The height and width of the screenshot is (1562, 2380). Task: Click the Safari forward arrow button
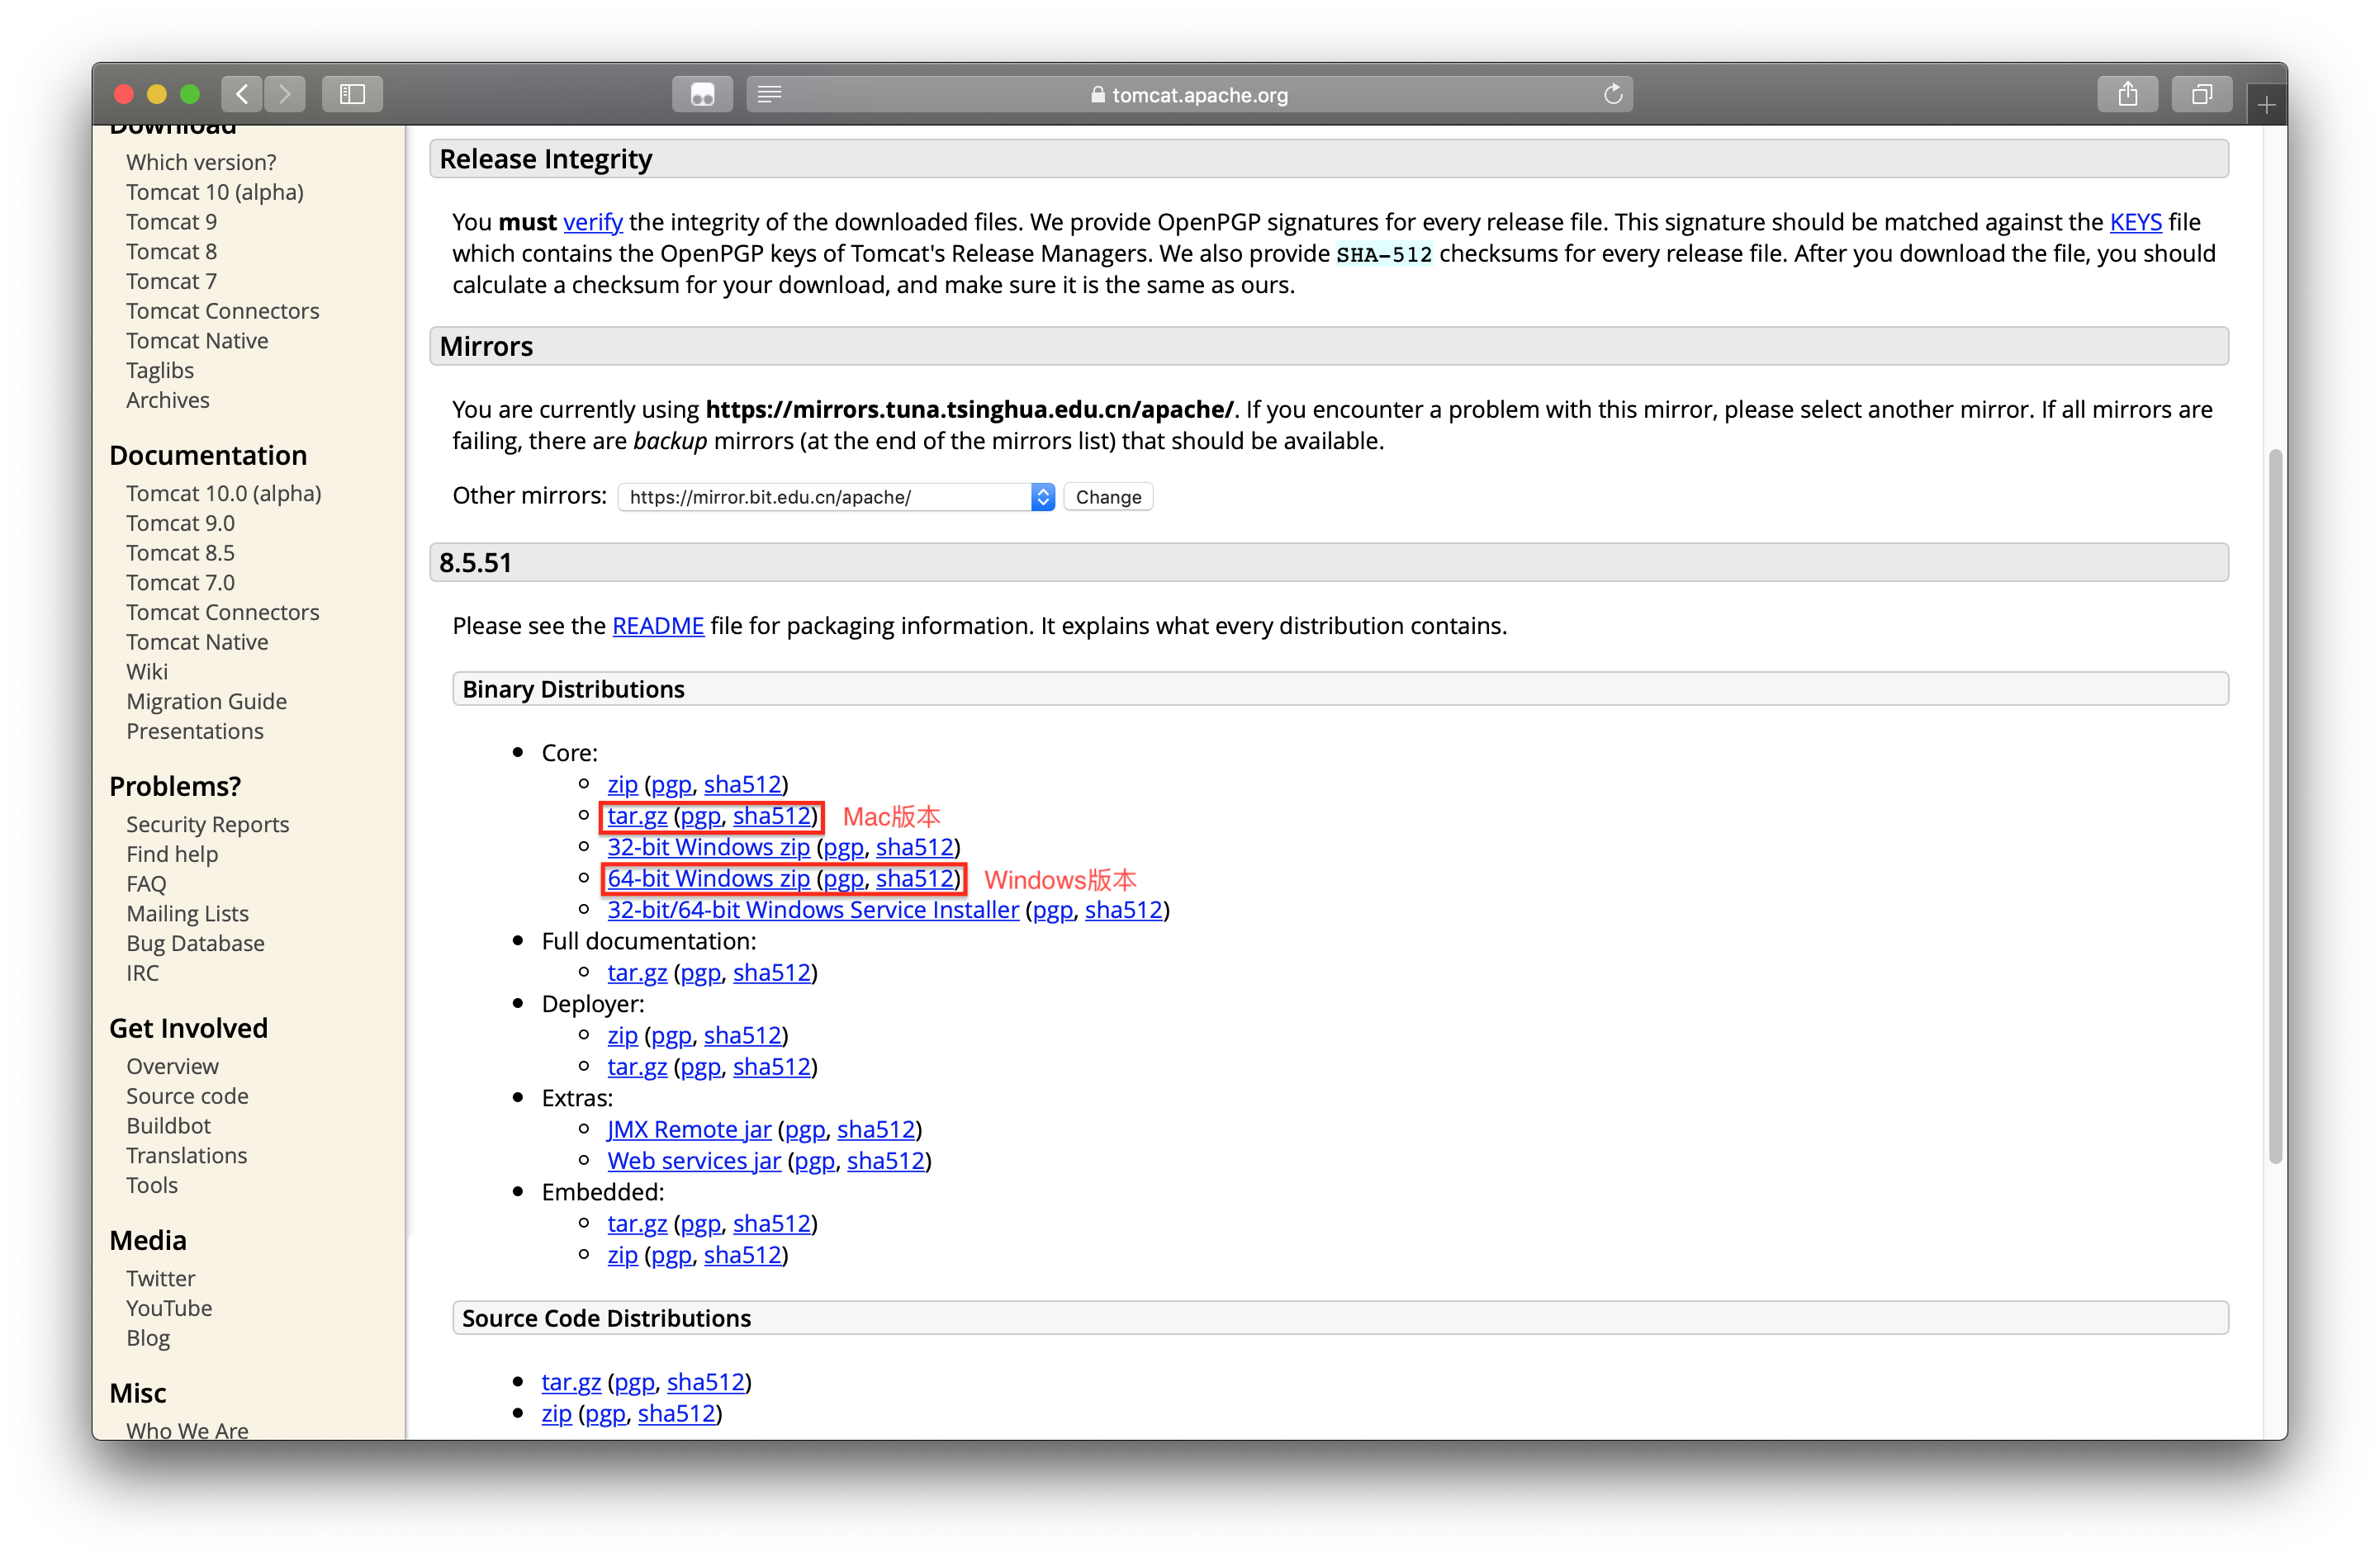pos(285,94)
